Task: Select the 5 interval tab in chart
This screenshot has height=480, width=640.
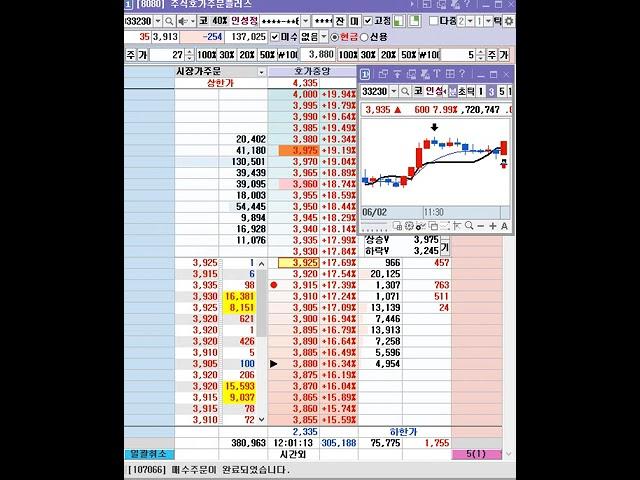Action: [502, 91]
